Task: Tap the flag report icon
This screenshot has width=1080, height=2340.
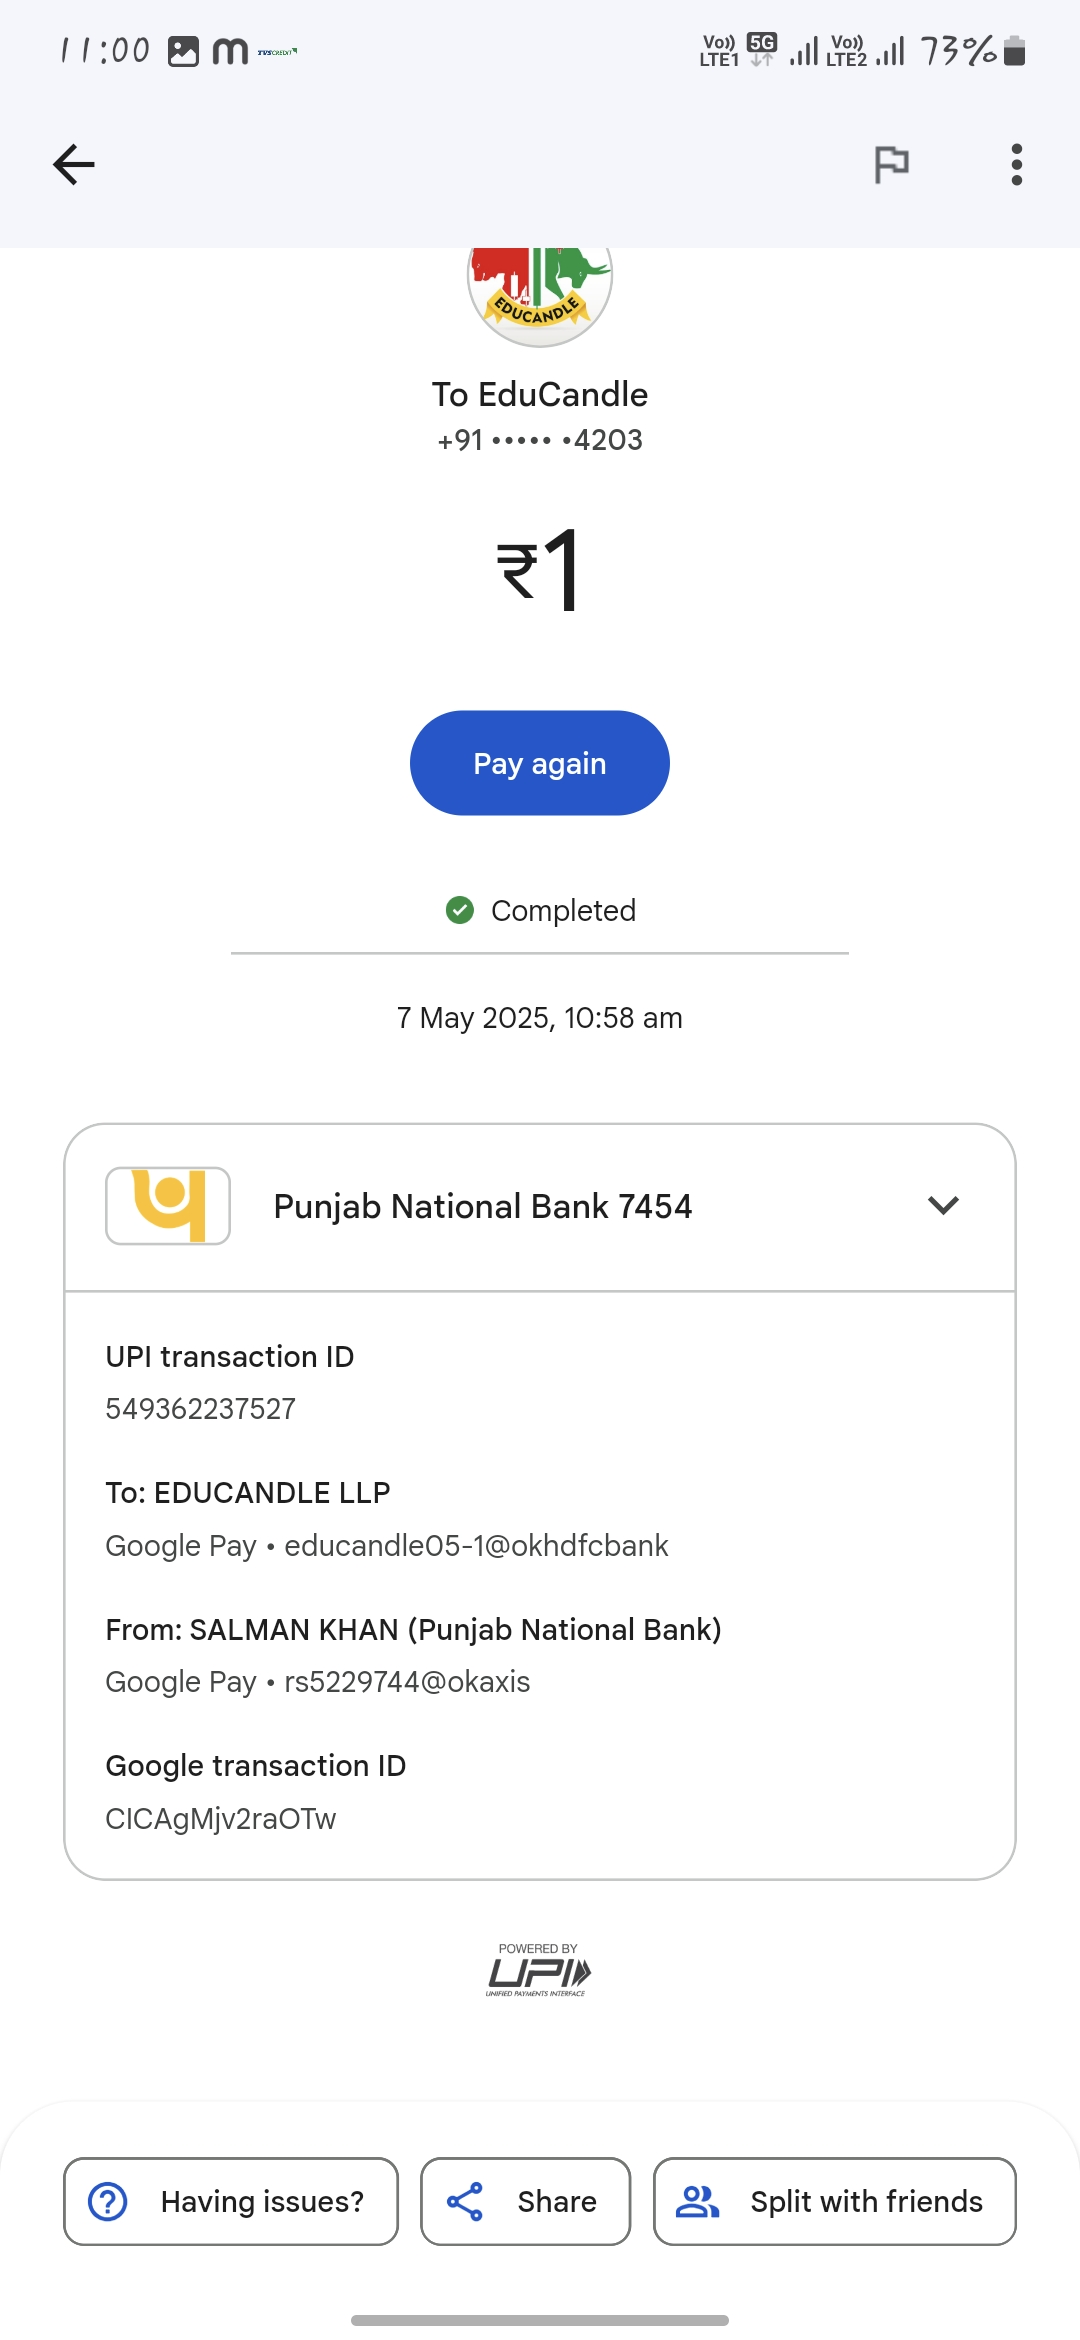Action: 891,165
